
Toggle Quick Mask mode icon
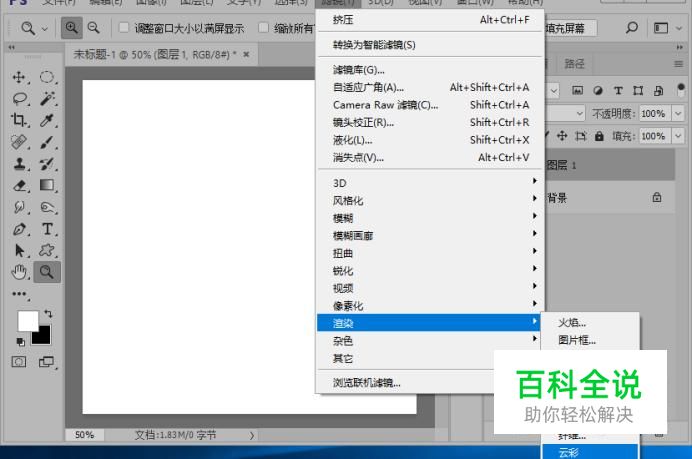pyautogui.click(x=19, y=362)
